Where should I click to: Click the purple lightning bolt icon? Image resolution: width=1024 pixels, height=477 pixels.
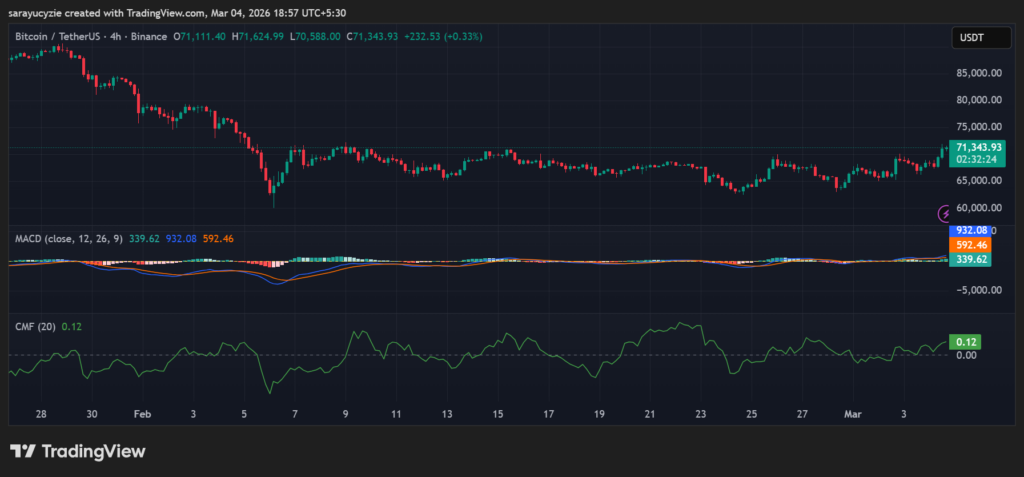[945, 213]
